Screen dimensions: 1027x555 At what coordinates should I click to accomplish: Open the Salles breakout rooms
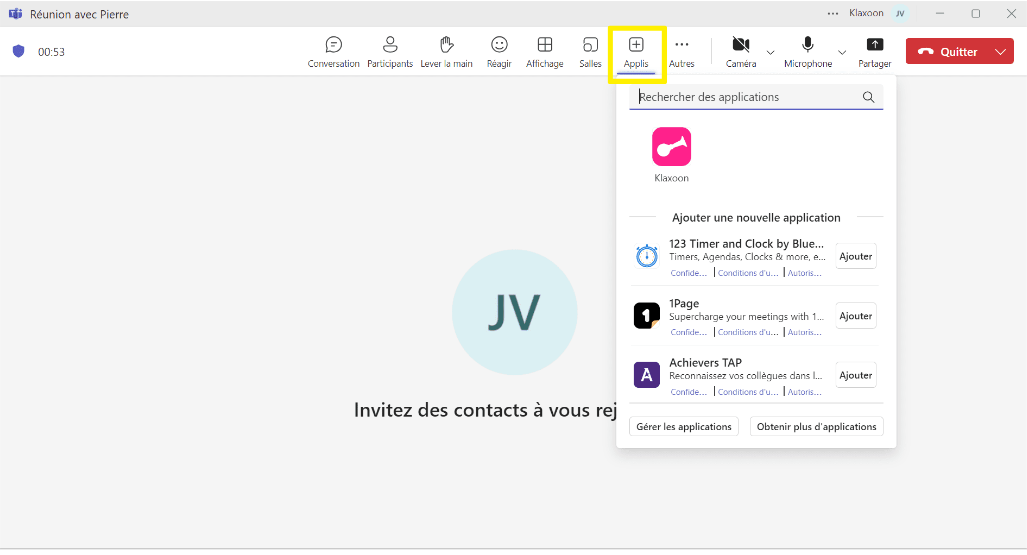590,51
